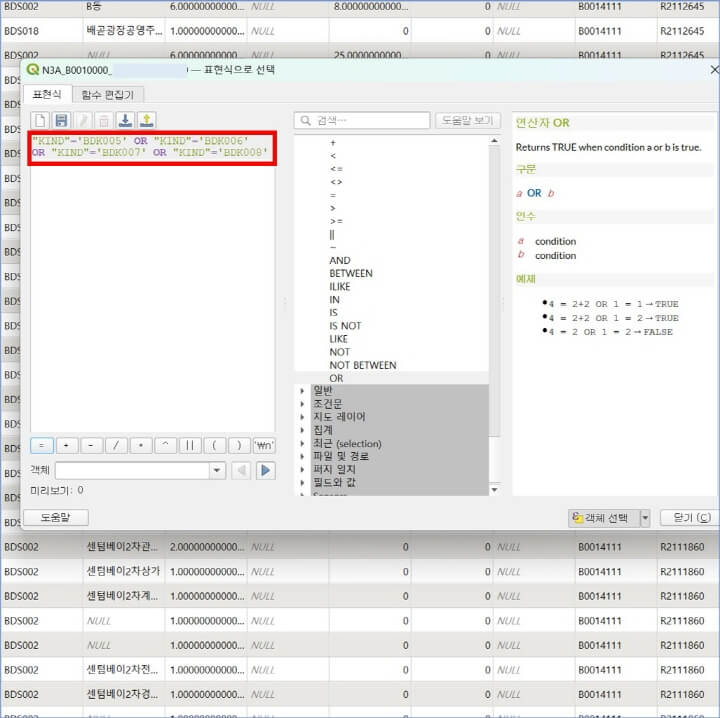Insert multiply operator from the bottom operator buttons

[141, 445]
